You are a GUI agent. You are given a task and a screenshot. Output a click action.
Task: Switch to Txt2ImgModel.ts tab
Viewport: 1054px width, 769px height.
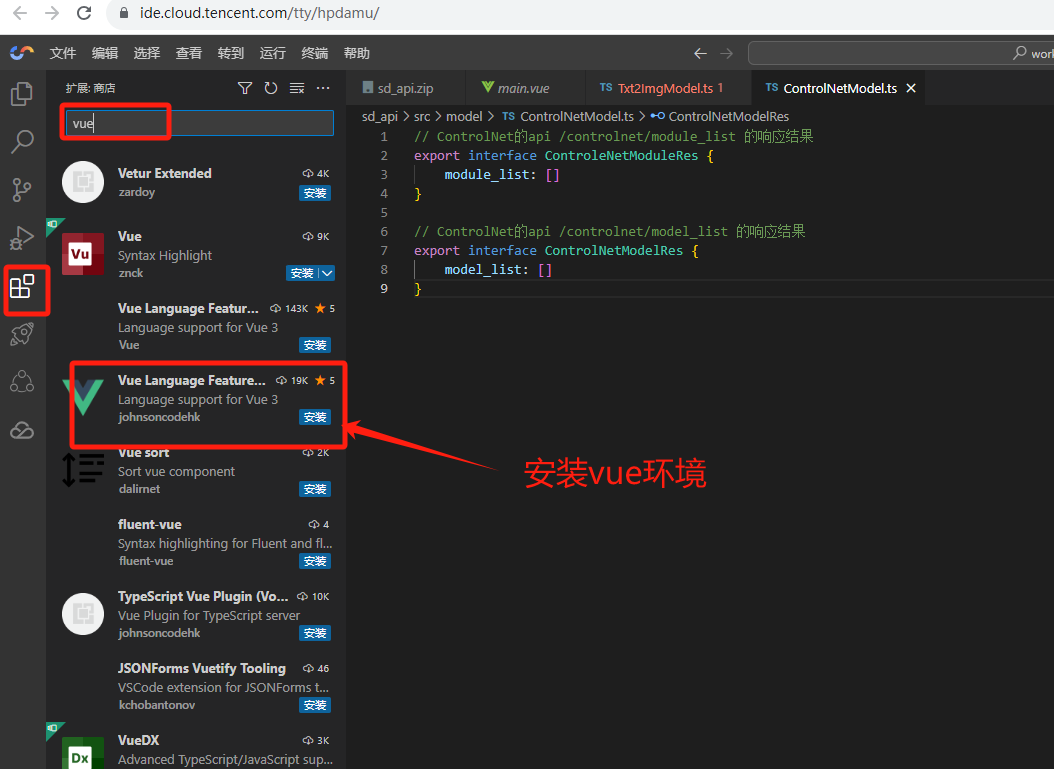click(x=663, y=88)
